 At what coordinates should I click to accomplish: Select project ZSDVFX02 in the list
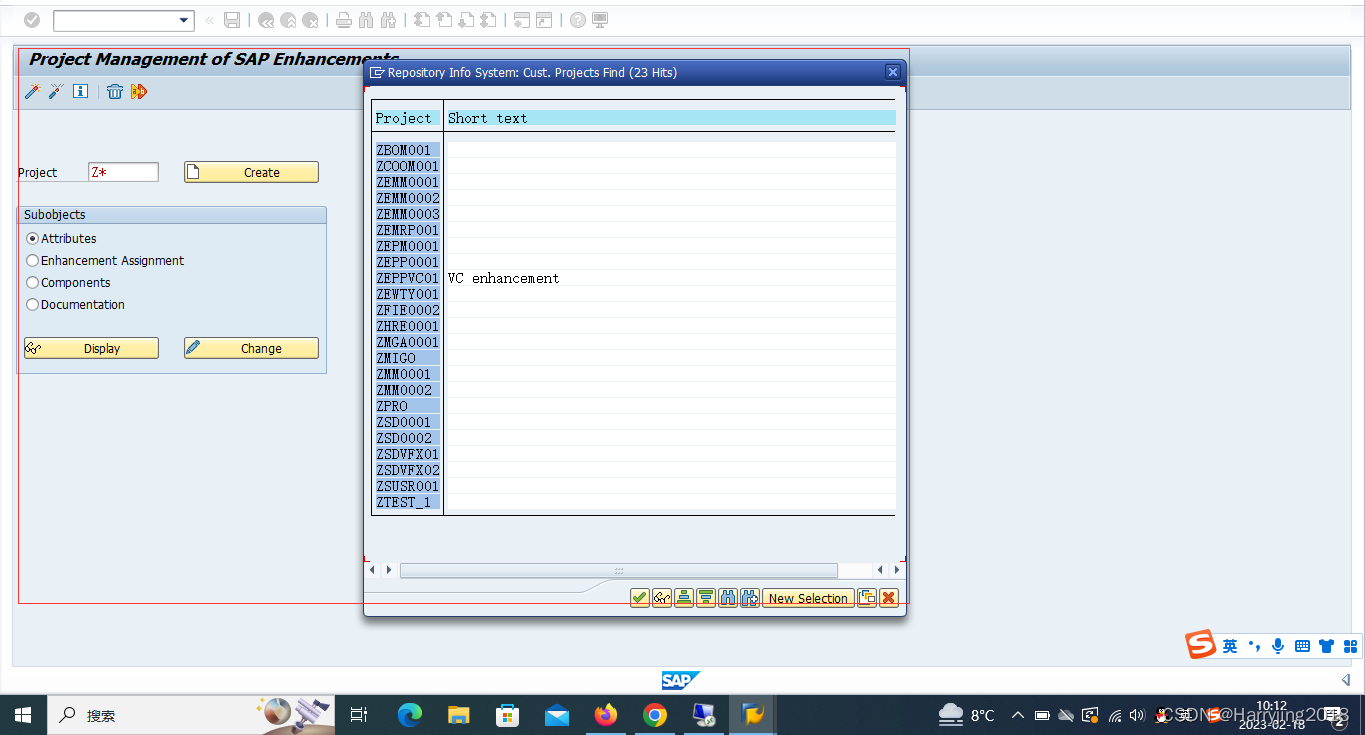click(x=408, y=470)
